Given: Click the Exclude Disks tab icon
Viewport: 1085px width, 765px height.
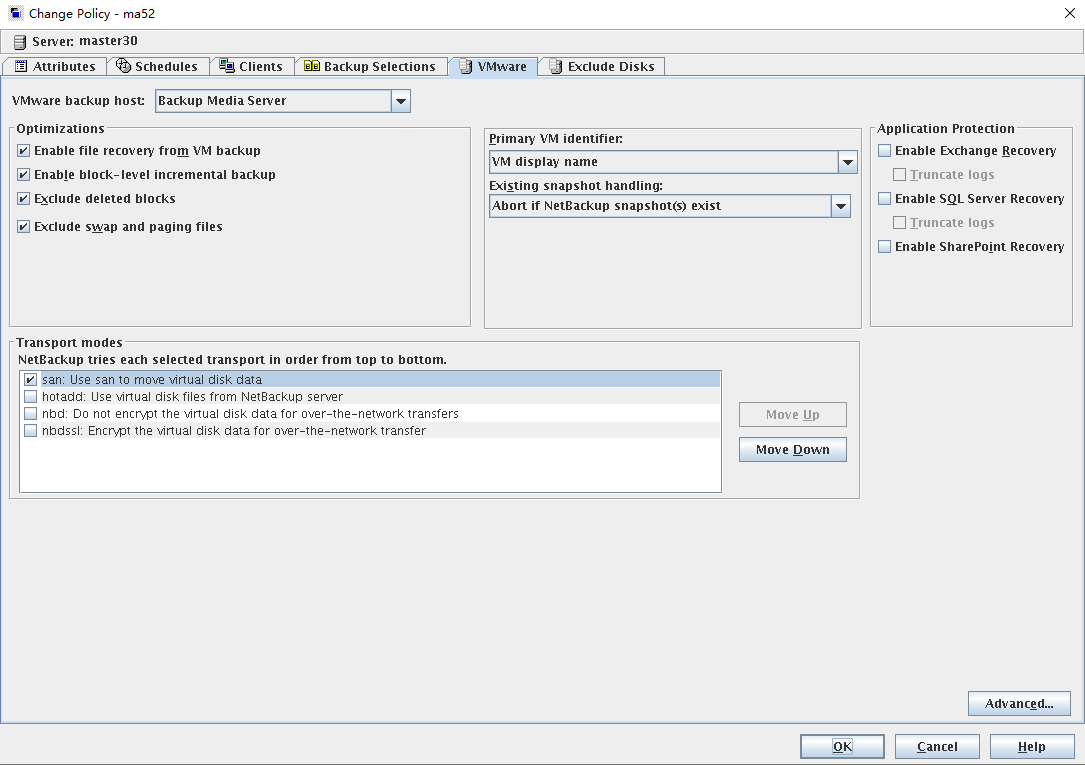Looking at the screenshot, I should pos(555,67).
